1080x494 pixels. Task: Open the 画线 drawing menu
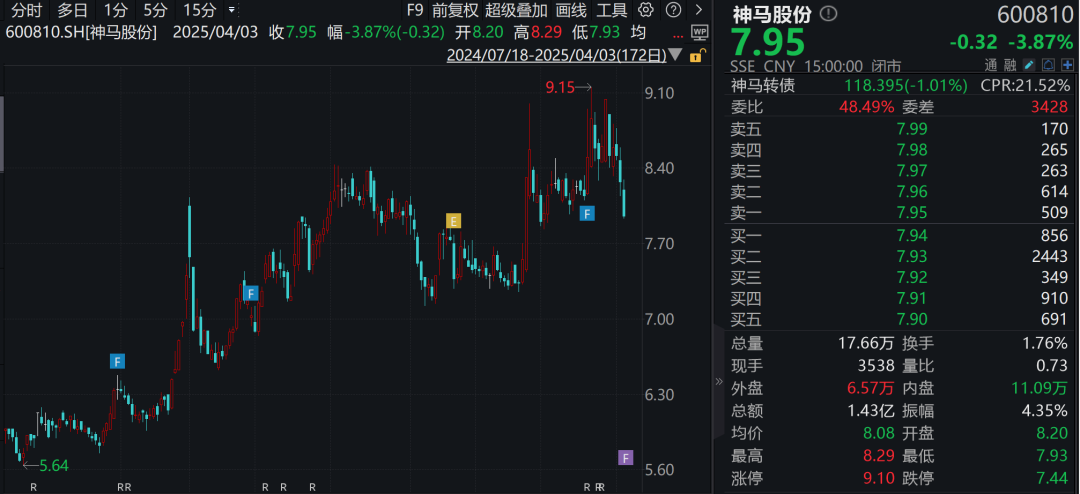pyautogui.click(x=572, y=10)
